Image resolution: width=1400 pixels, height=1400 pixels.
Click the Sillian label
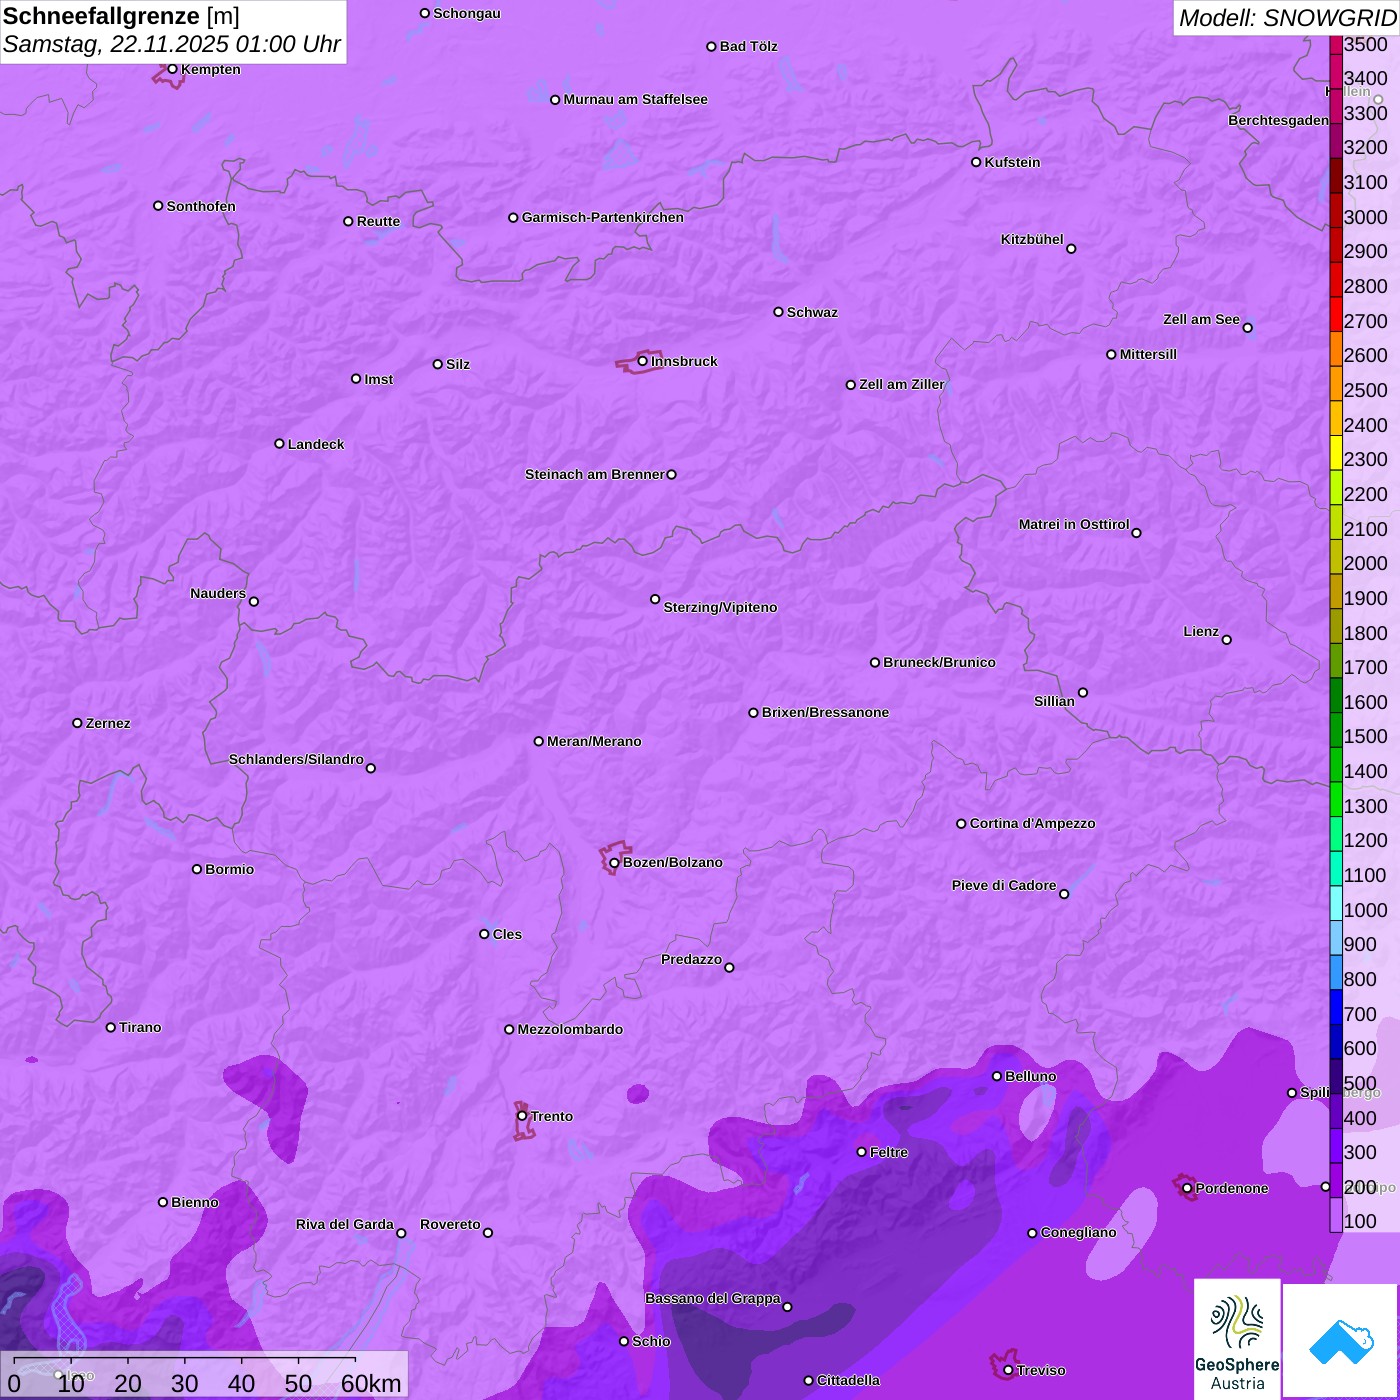(1054, 701)
